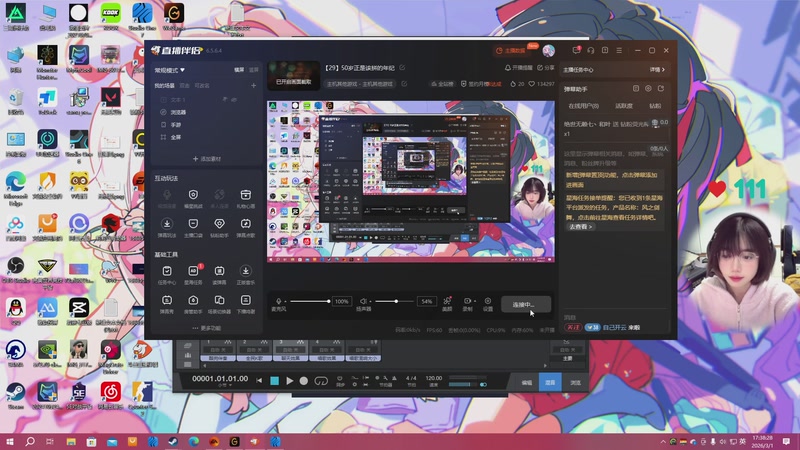The width and height of the screenshot is (800, 450).
Task: Click DAW transport stop square button
Action: (274, 381)
